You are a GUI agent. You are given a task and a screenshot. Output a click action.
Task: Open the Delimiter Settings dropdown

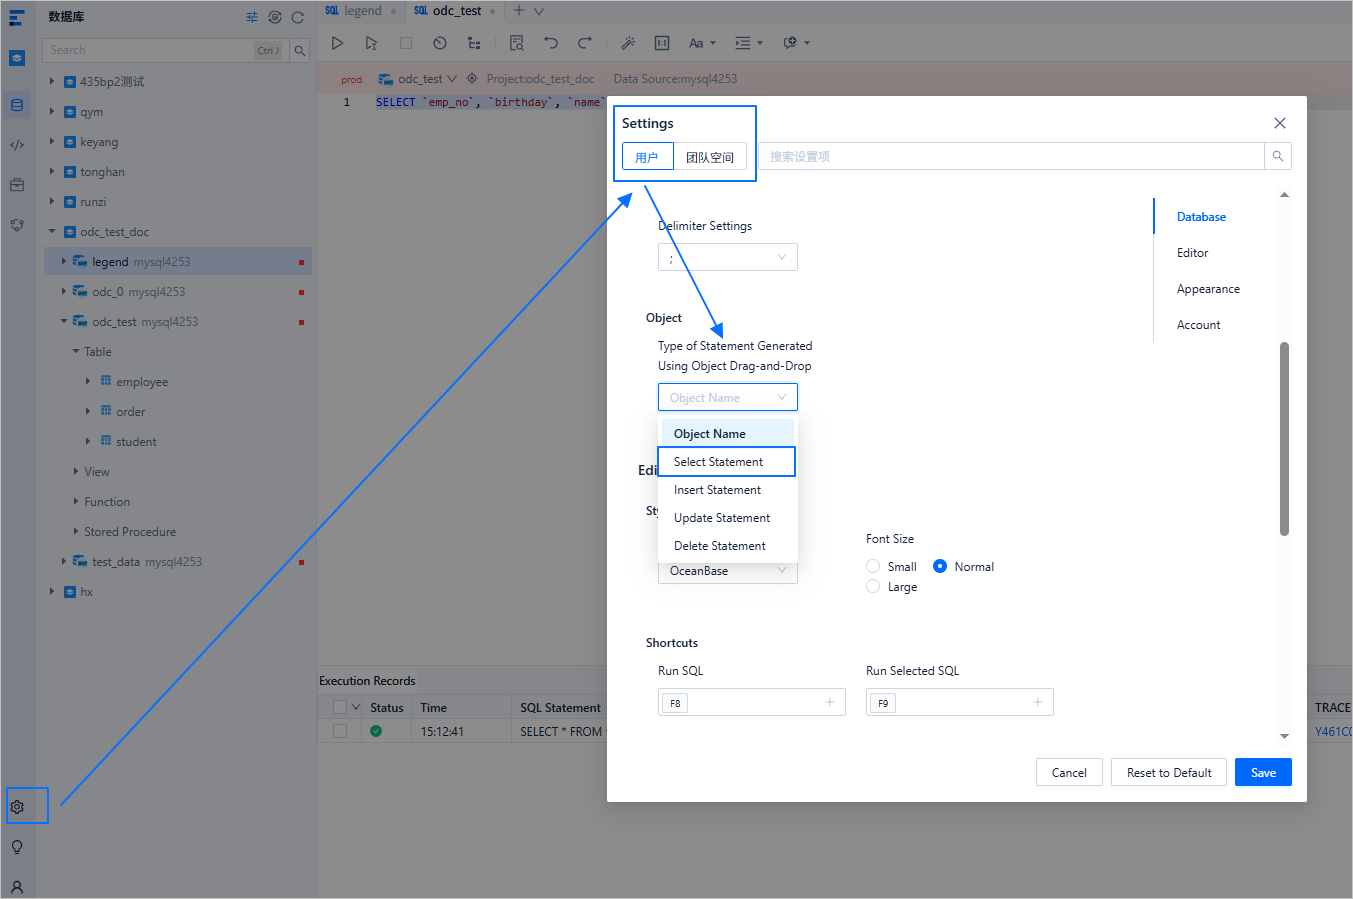[x=727, y=257]
